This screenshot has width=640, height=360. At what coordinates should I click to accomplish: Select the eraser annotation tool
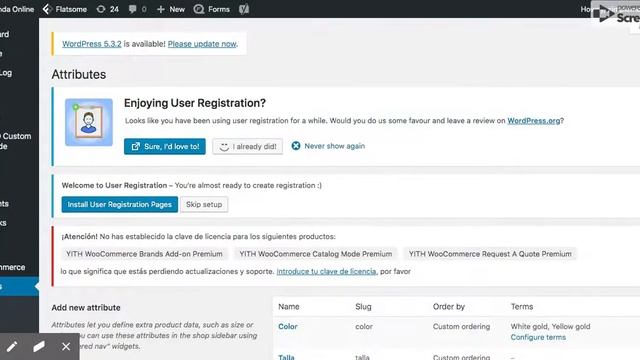[39, 347]
